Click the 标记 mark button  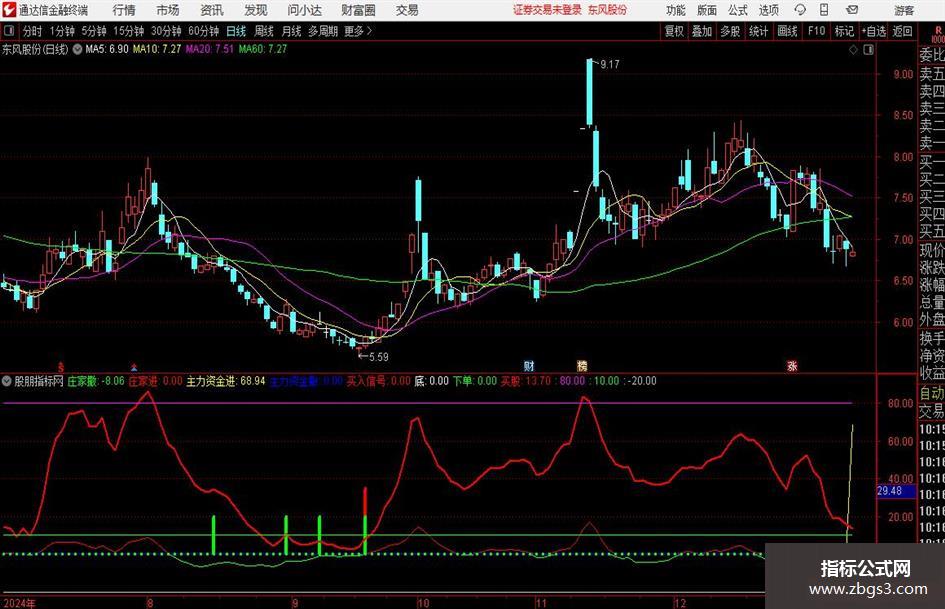coord(844,31)
